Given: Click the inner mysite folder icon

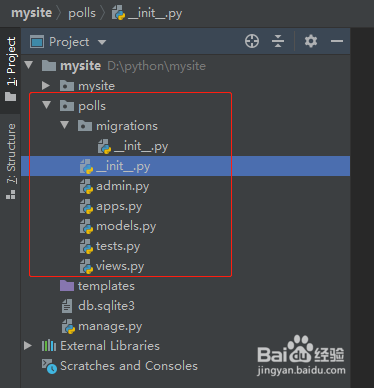Looking at the screenshot, I should tap(67, 86).
